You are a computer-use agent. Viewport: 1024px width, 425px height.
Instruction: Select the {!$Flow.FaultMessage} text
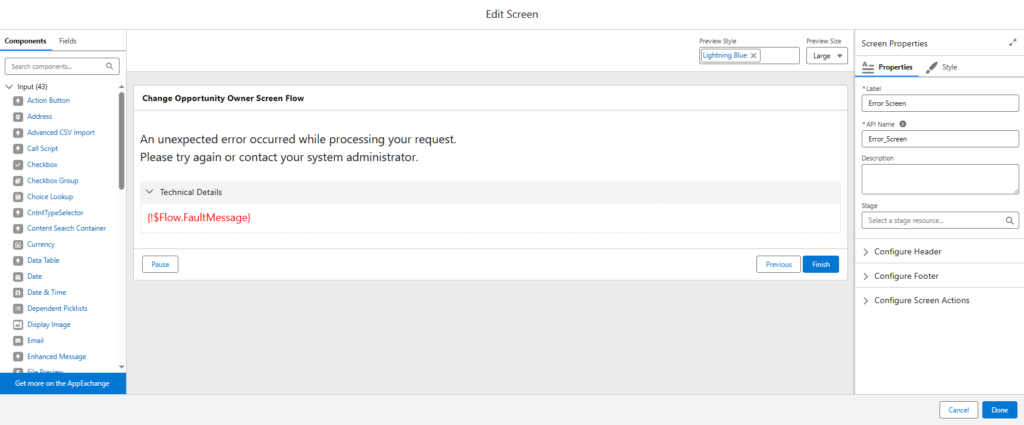(199, 218)
